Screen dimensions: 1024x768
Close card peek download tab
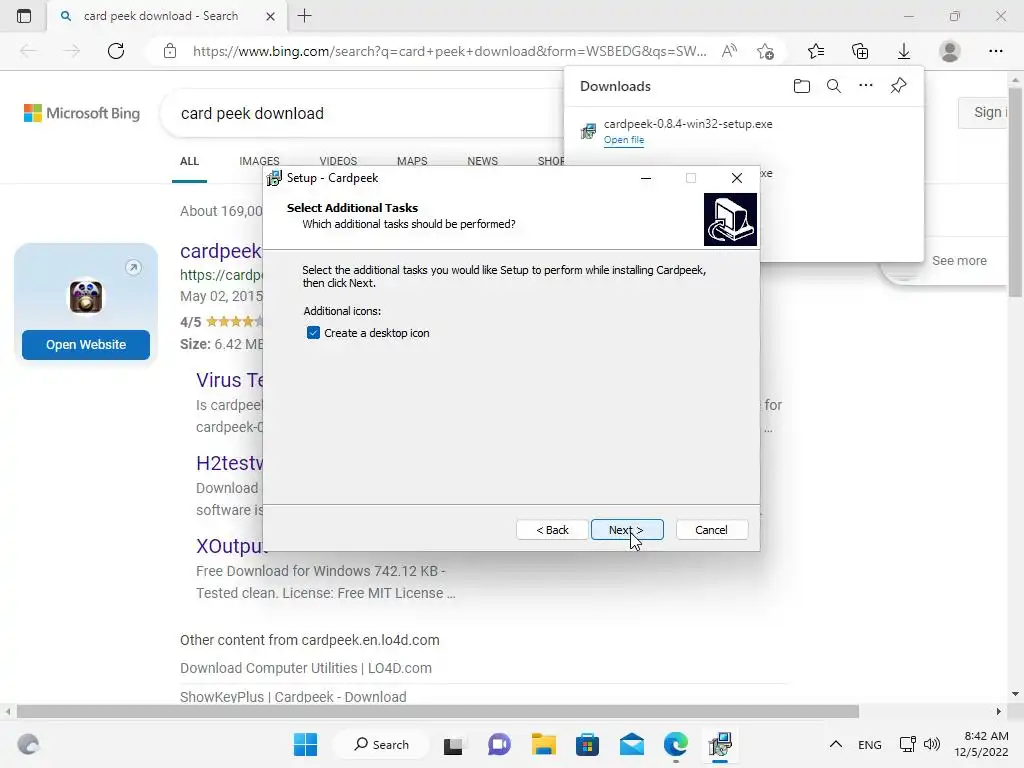point(270,16)
